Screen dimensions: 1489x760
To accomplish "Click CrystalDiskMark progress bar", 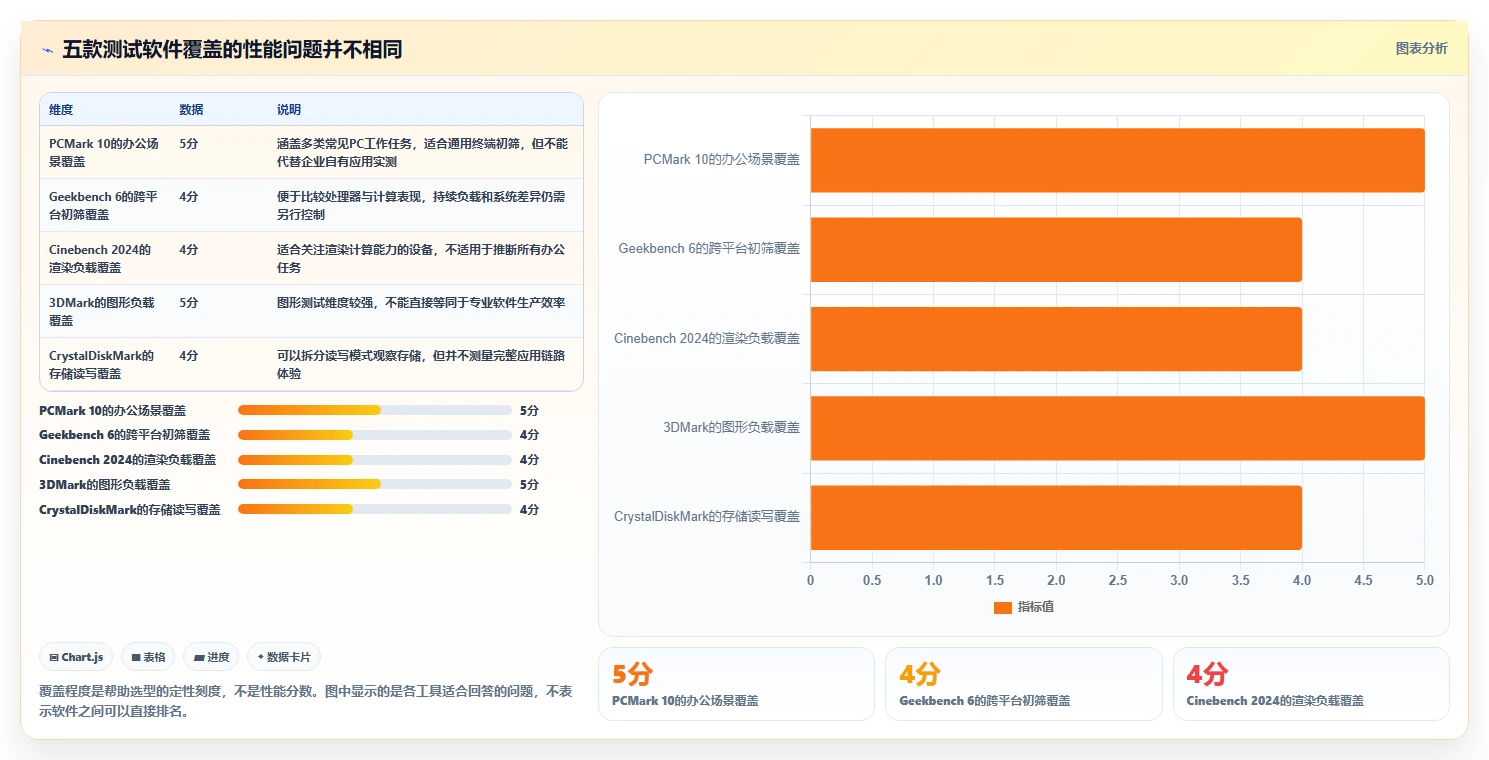I will (375, 509).
